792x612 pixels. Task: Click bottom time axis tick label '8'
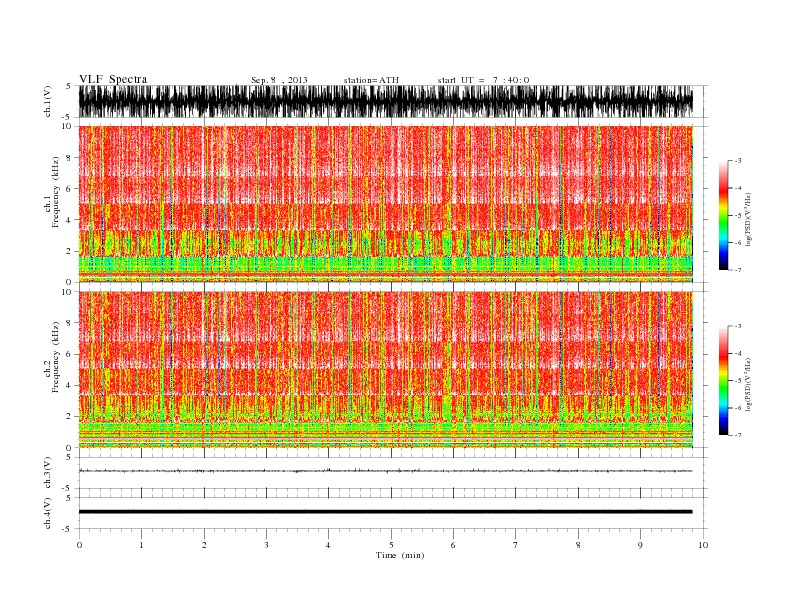pyautogui.click(x=578, y=545)
